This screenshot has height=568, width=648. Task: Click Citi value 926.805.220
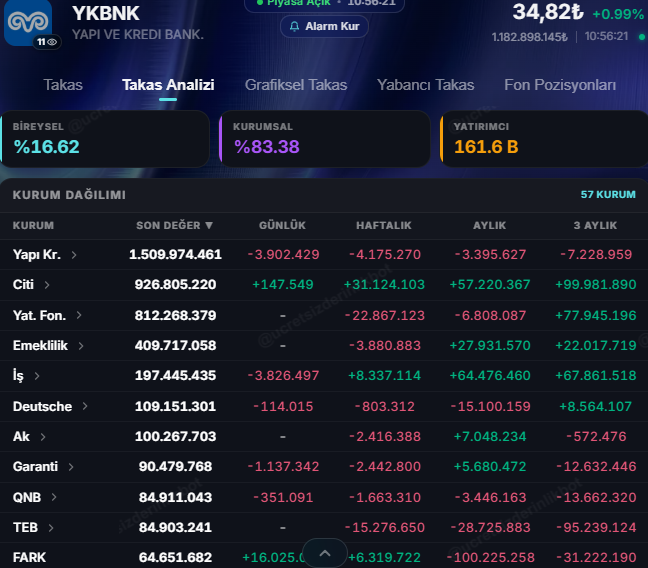point(175,284)
